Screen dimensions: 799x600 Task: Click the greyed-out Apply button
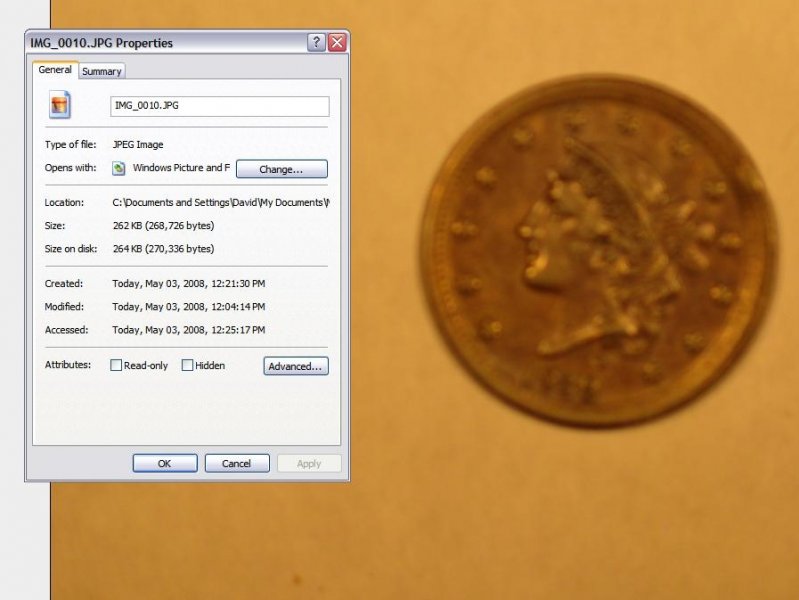(x=309, y=463)
